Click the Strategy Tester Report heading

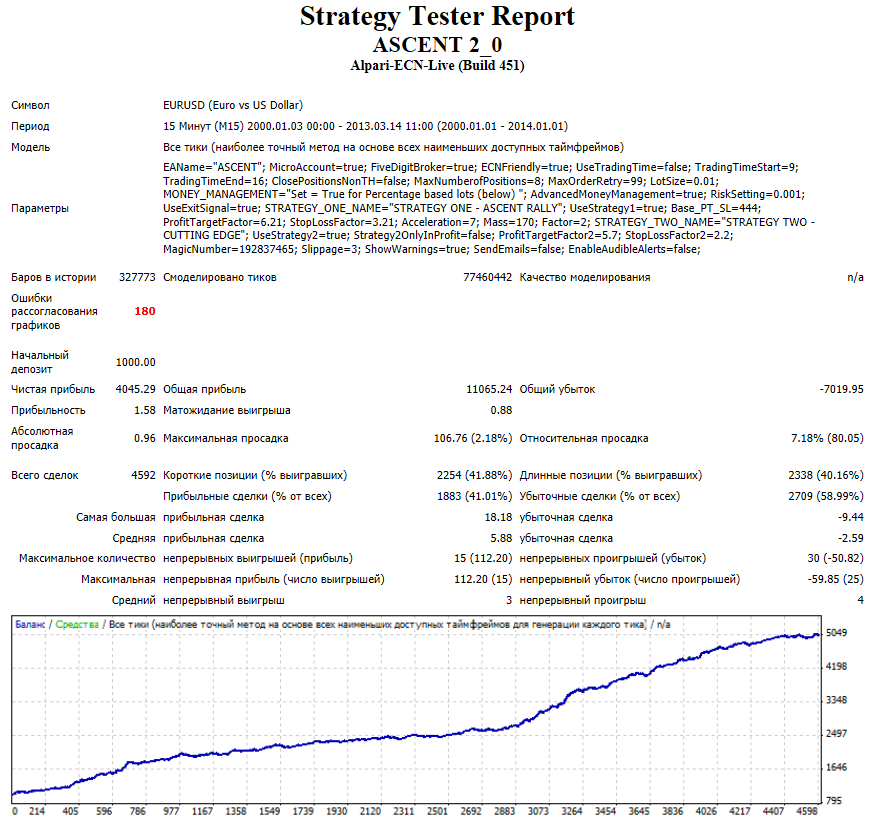(437, 16)
